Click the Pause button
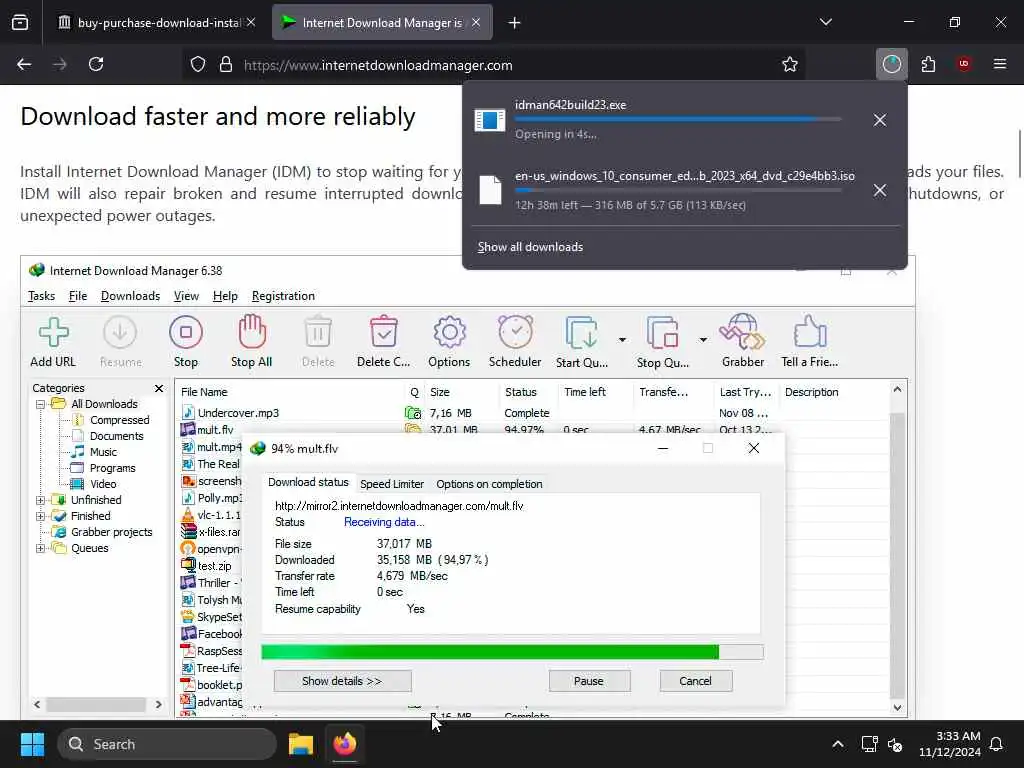The width and height of the screenshot is (1024, 768). click(x=589, y=680)
